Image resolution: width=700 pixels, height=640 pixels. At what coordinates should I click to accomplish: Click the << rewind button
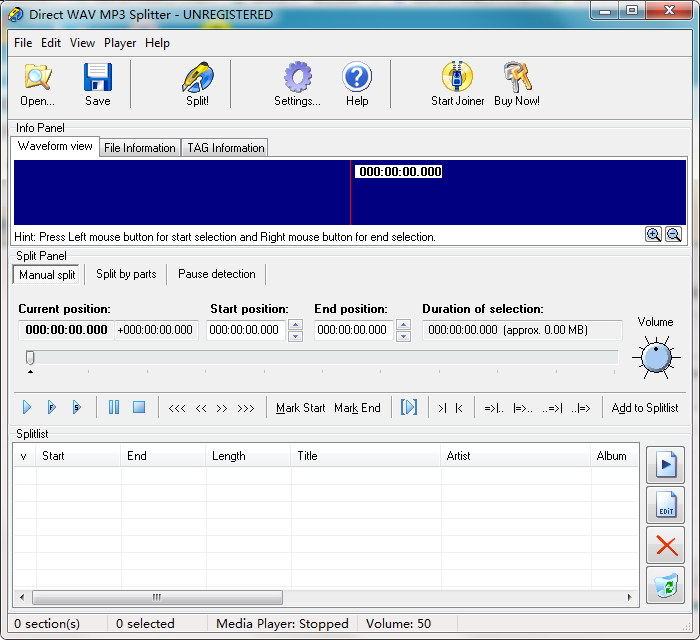201,408
